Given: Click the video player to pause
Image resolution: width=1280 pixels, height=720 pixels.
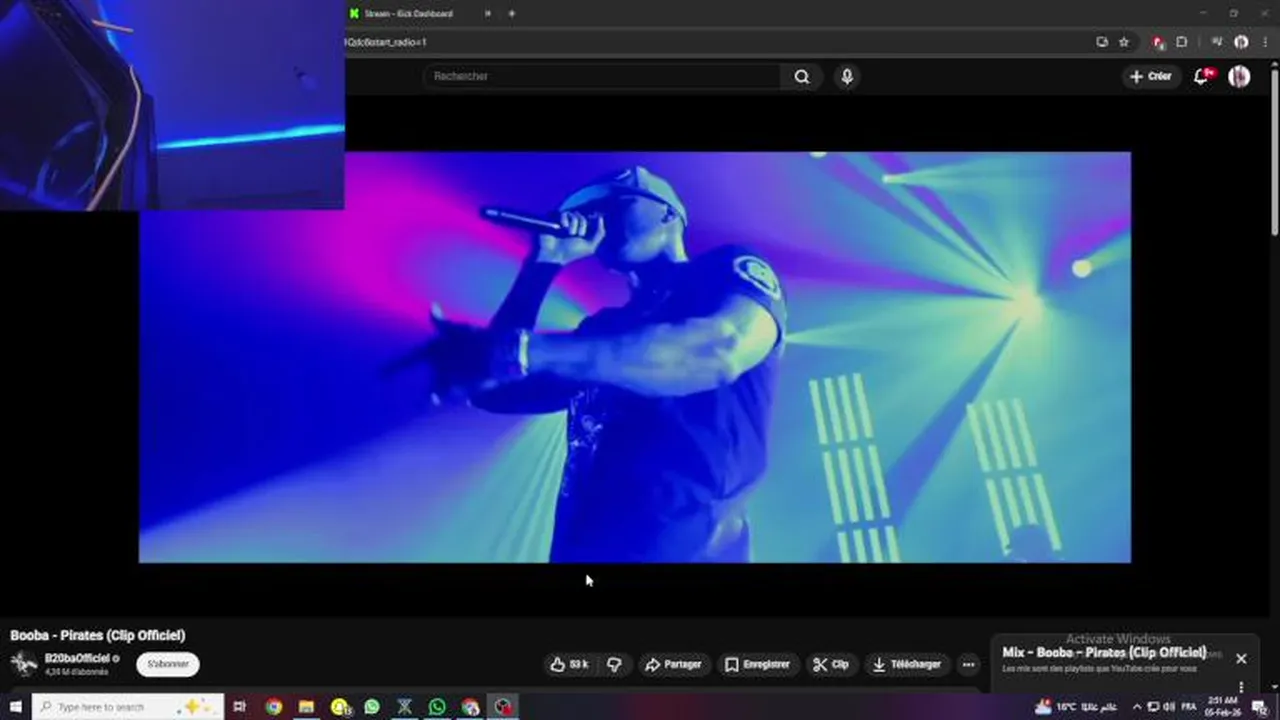Looking at the screenshot, I should tap(635, 357).
